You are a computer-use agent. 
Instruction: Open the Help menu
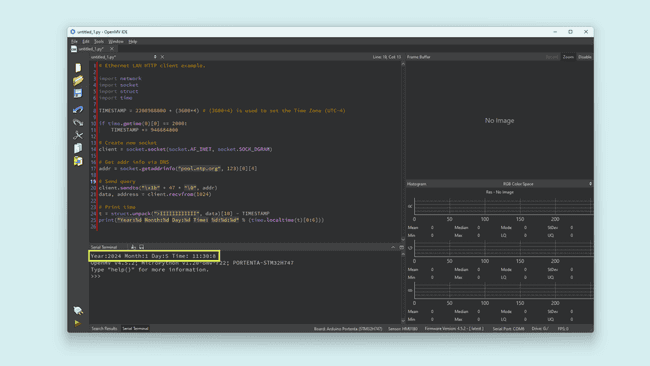(x=133, y=42)
